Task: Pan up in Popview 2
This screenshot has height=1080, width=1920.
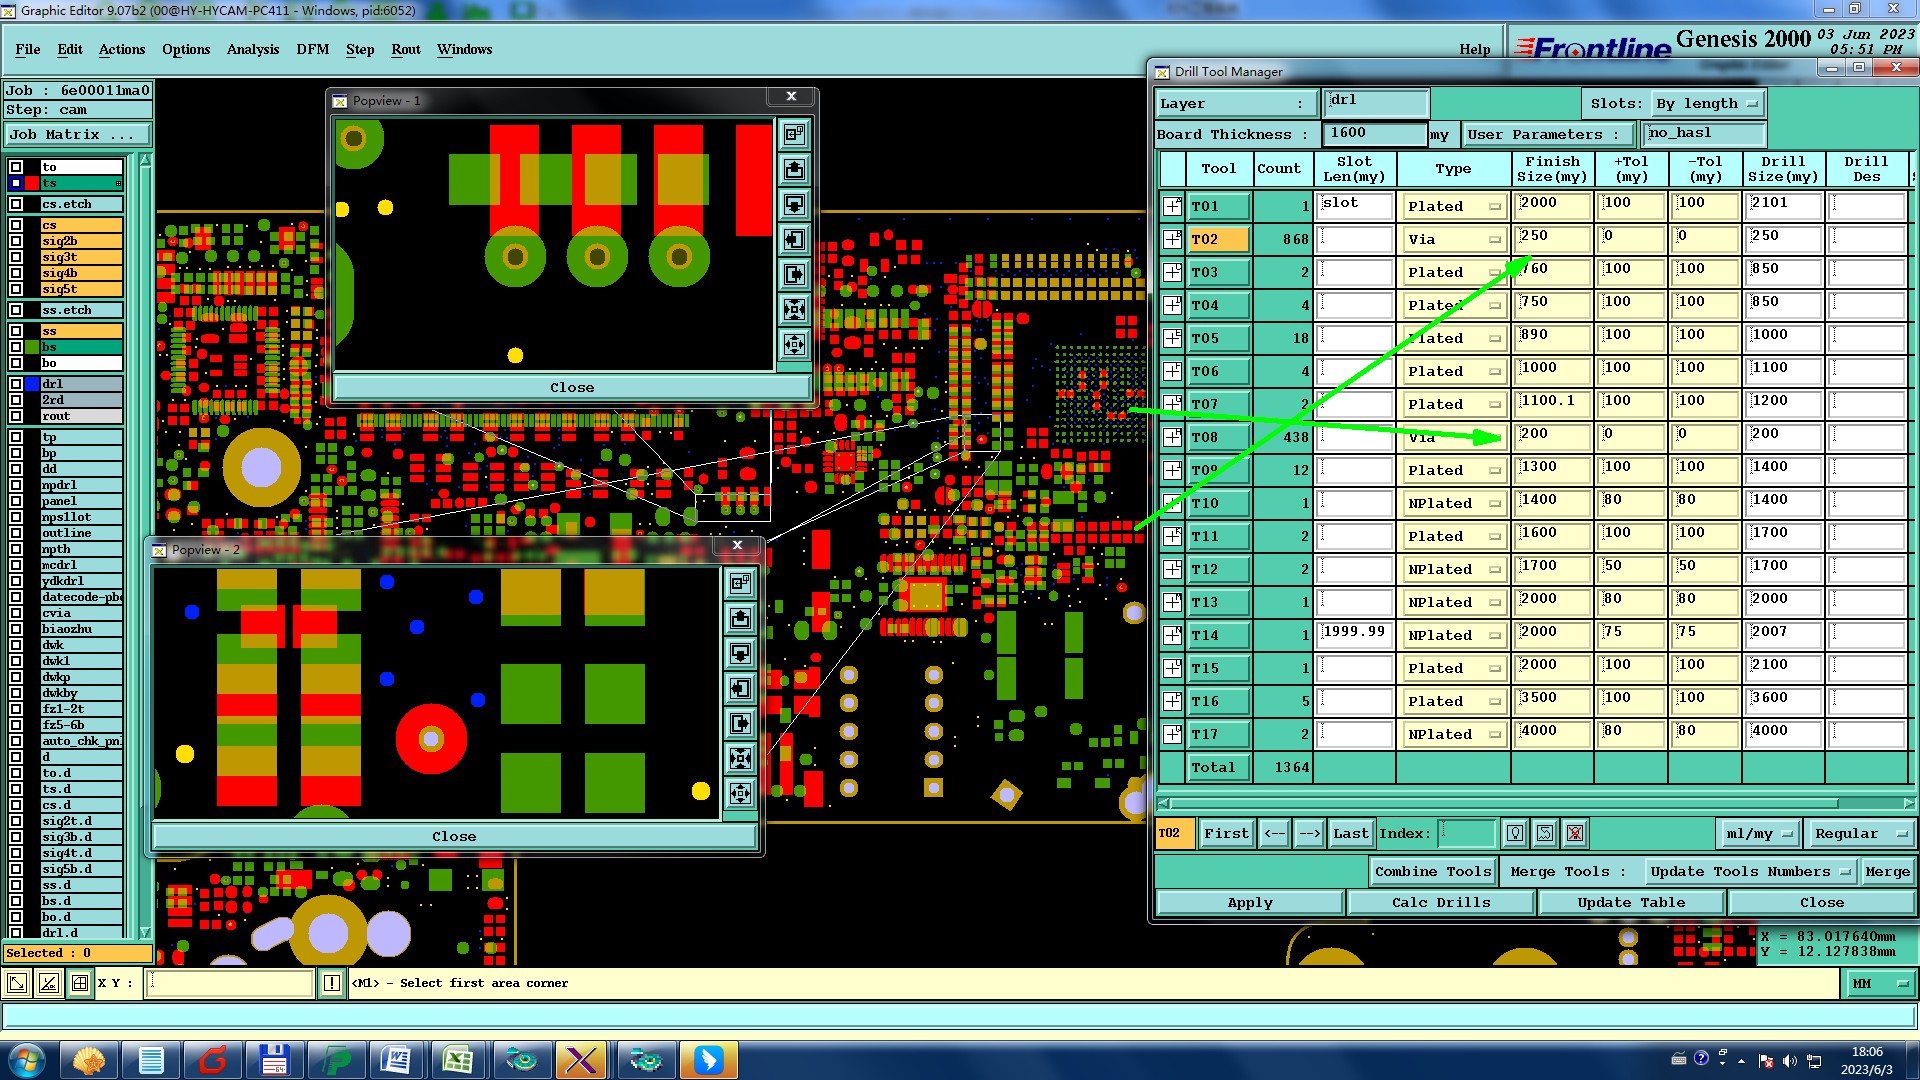Action: point(740,619)
